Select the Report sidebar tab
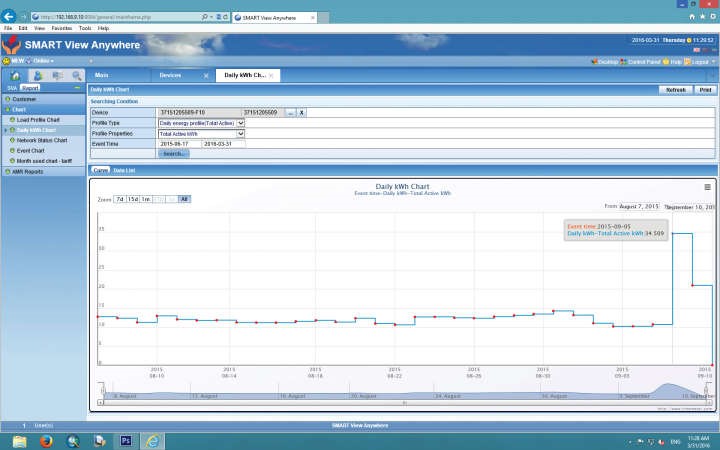The height and width of the screenshot is (450, 720). 30,88
